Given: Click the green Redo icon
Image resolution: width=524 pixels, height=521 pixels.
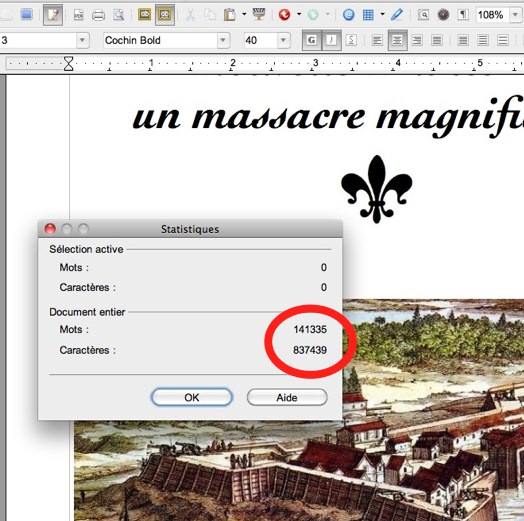Looking at the screenshot, I should pyautogui.click(x=313, y=14).
